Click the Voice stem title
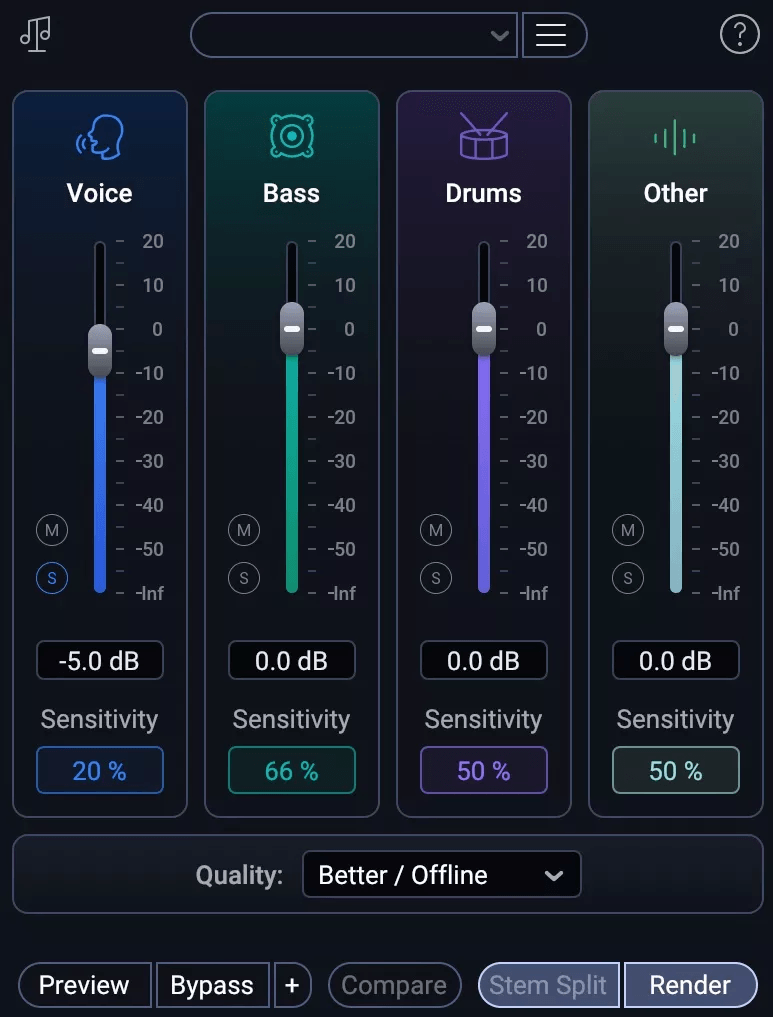The width and height of the screenshot is (773, 1017). [x=100, y=193]
